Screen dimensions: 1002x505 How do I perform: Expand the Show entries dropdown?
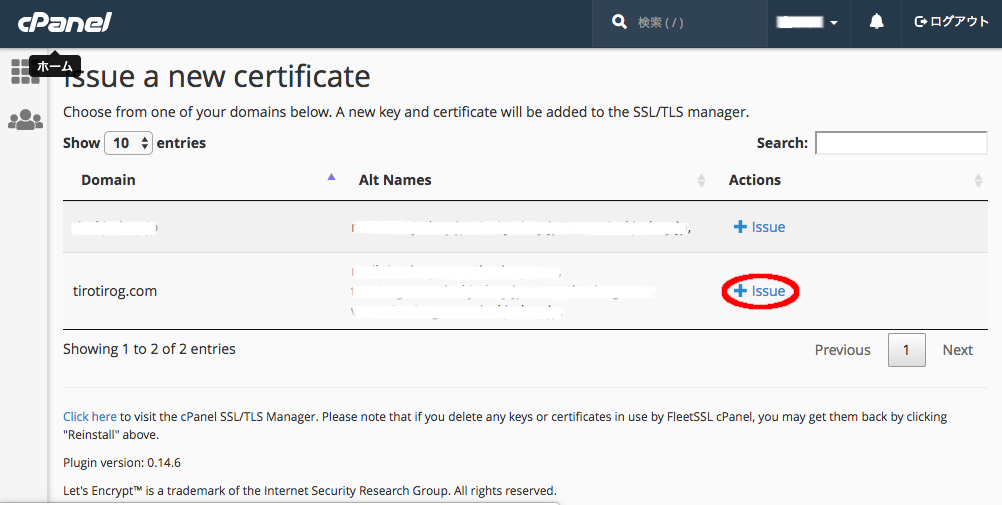(x=128, y=143)
